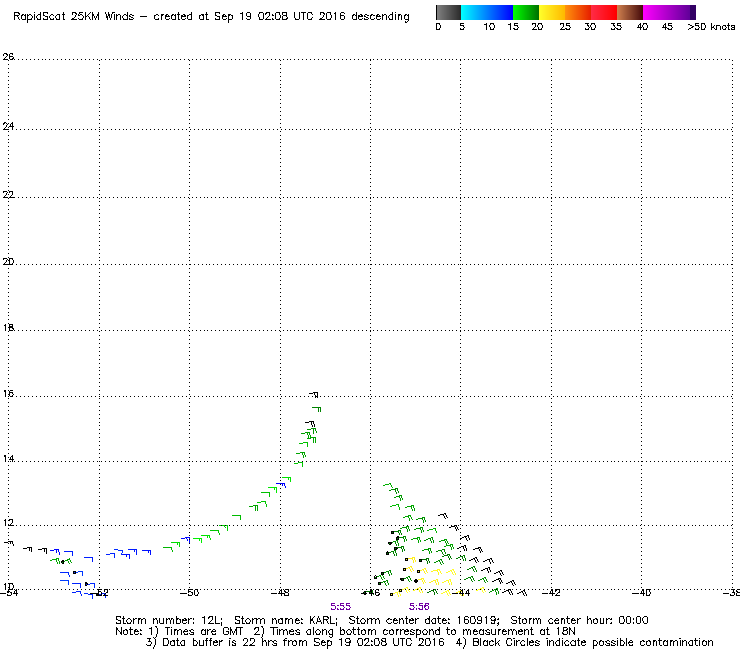Click the gray 0-5 knots color band
This screenshot has width=740, height=650.
tap(448, 12)
